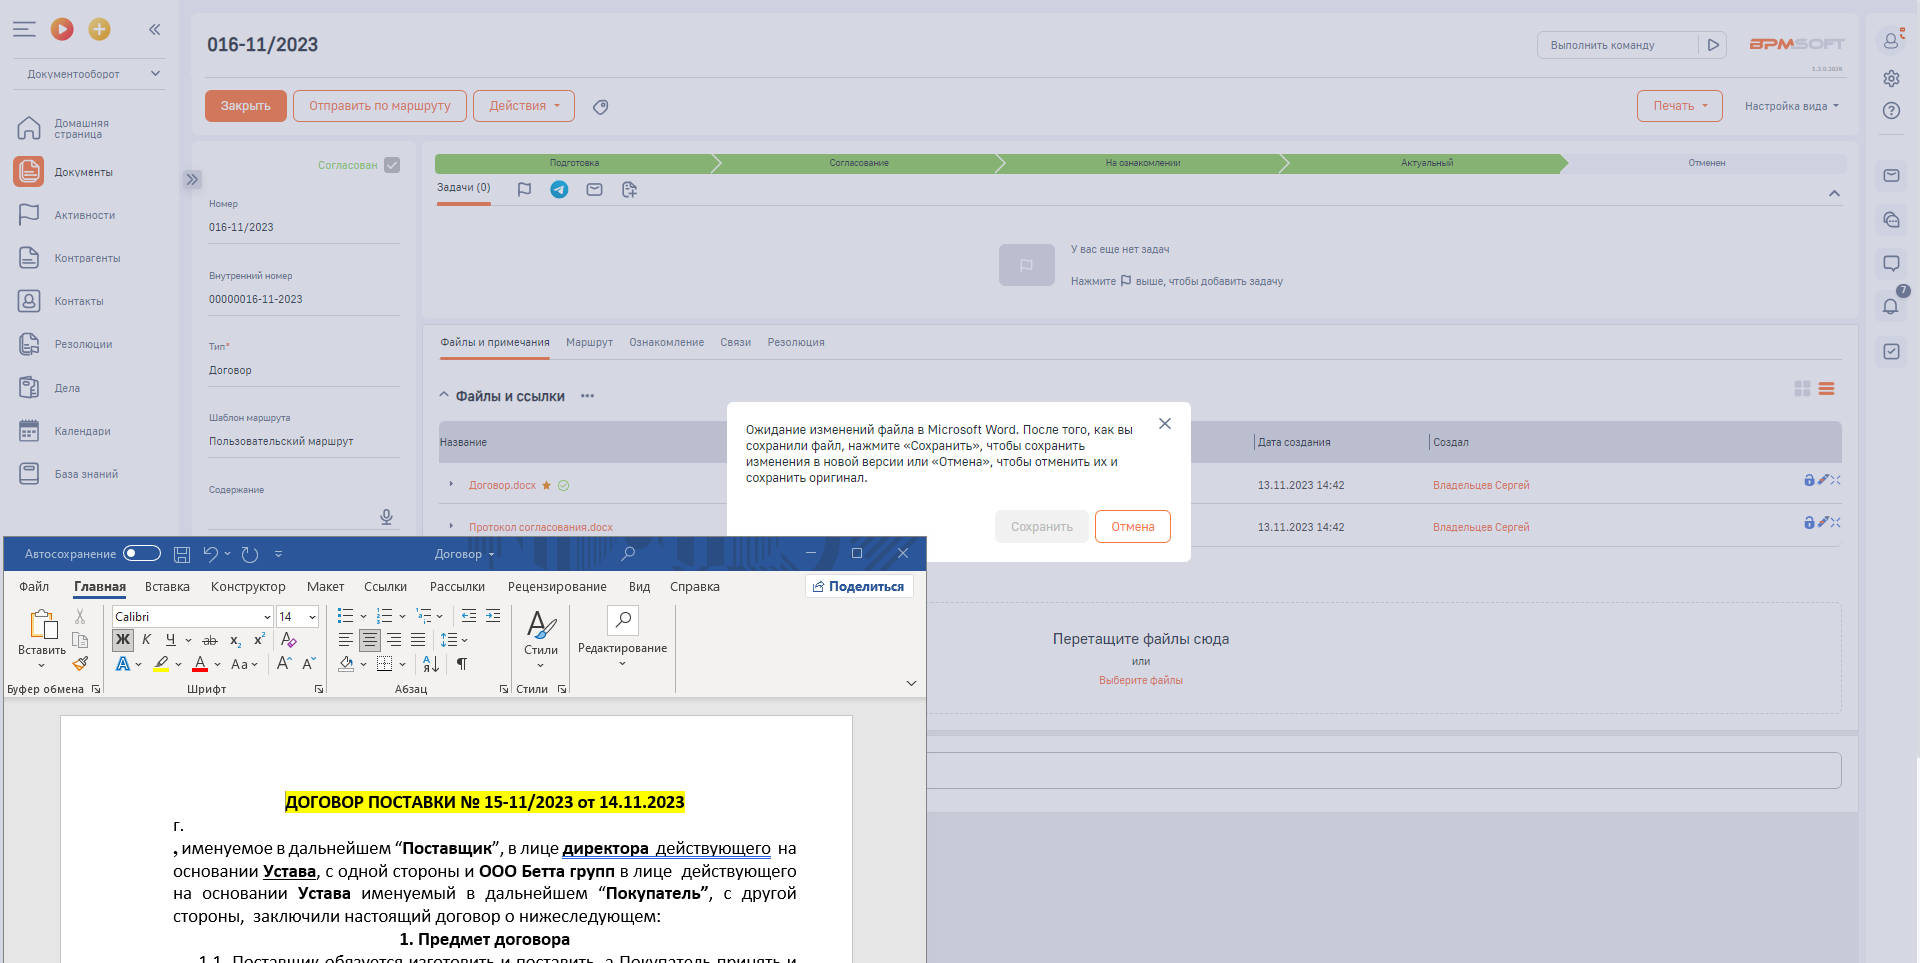The height and width of the screenshot is (963, 1920).
Task: Click the Отмена button in the dialog
Action: (1133, 527)
